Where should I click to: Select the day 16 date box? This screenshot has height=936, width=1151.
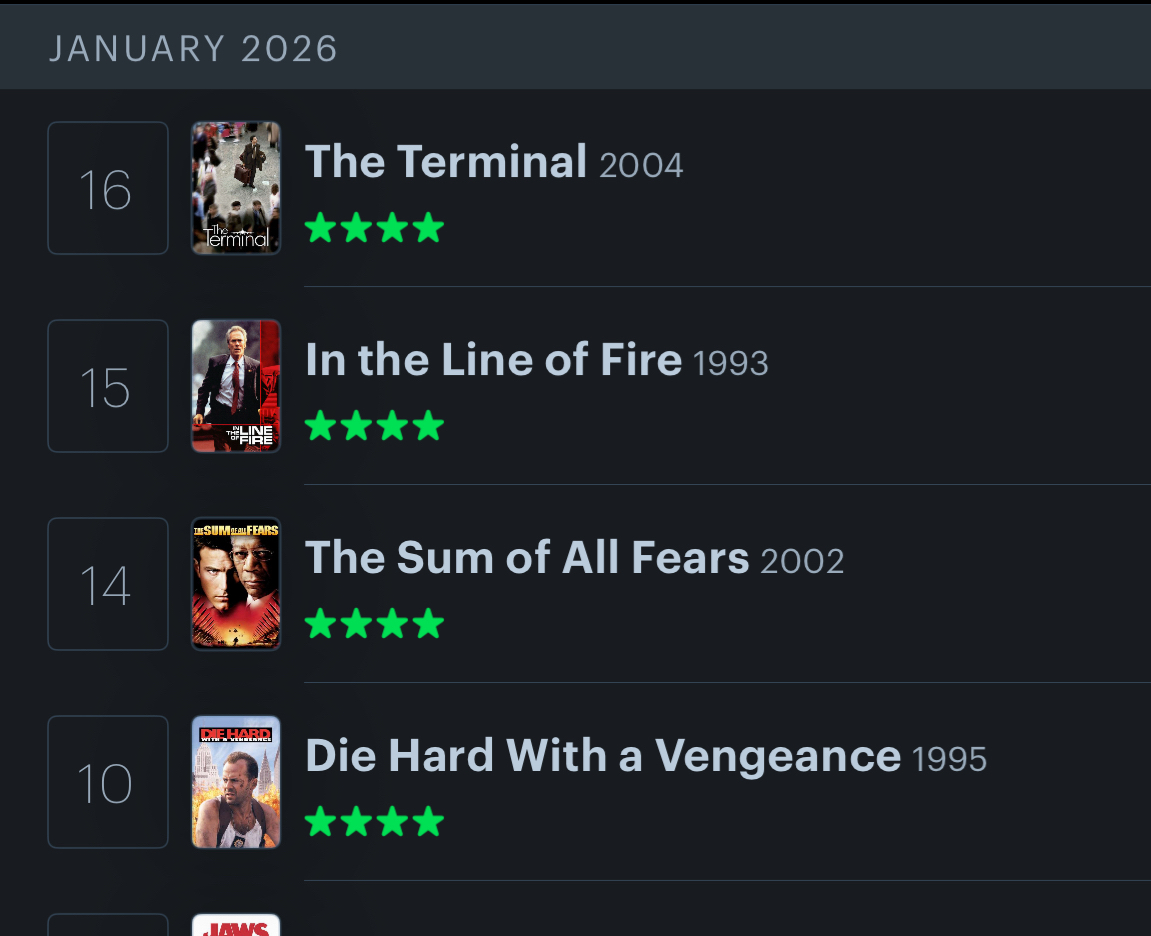(108, 188)
